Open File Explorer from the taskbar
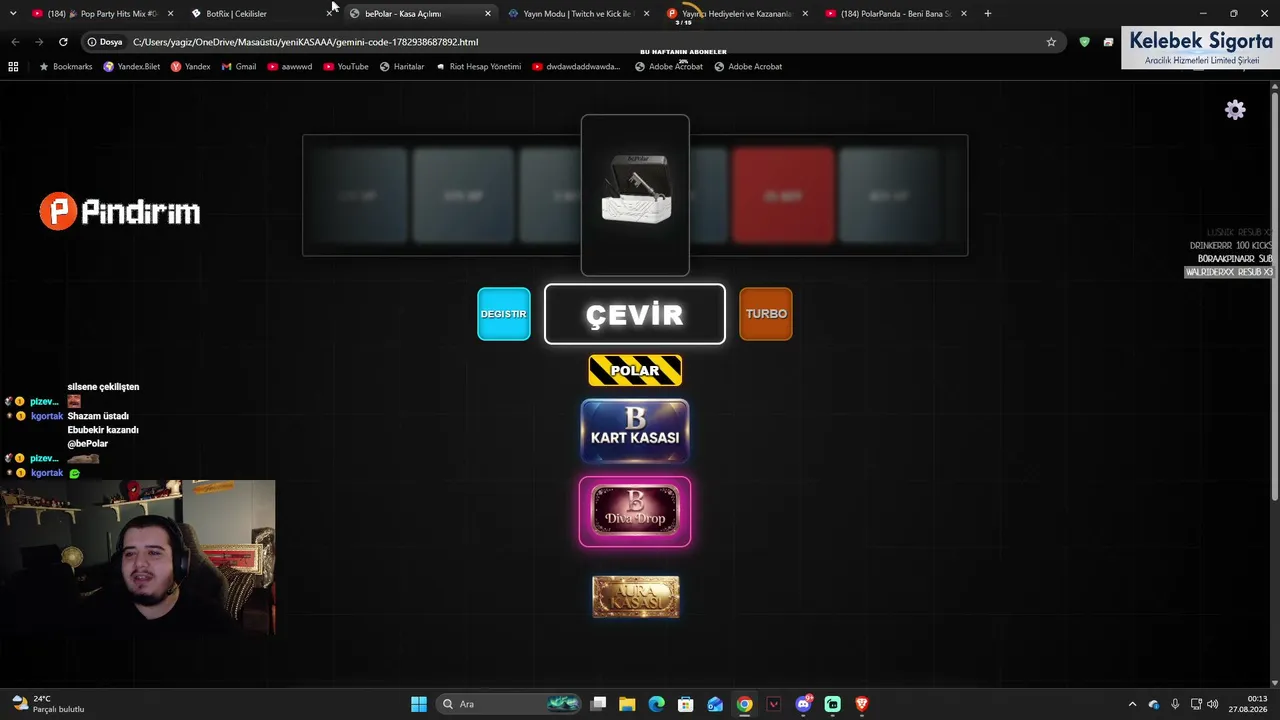 click(x=627, y=704)
